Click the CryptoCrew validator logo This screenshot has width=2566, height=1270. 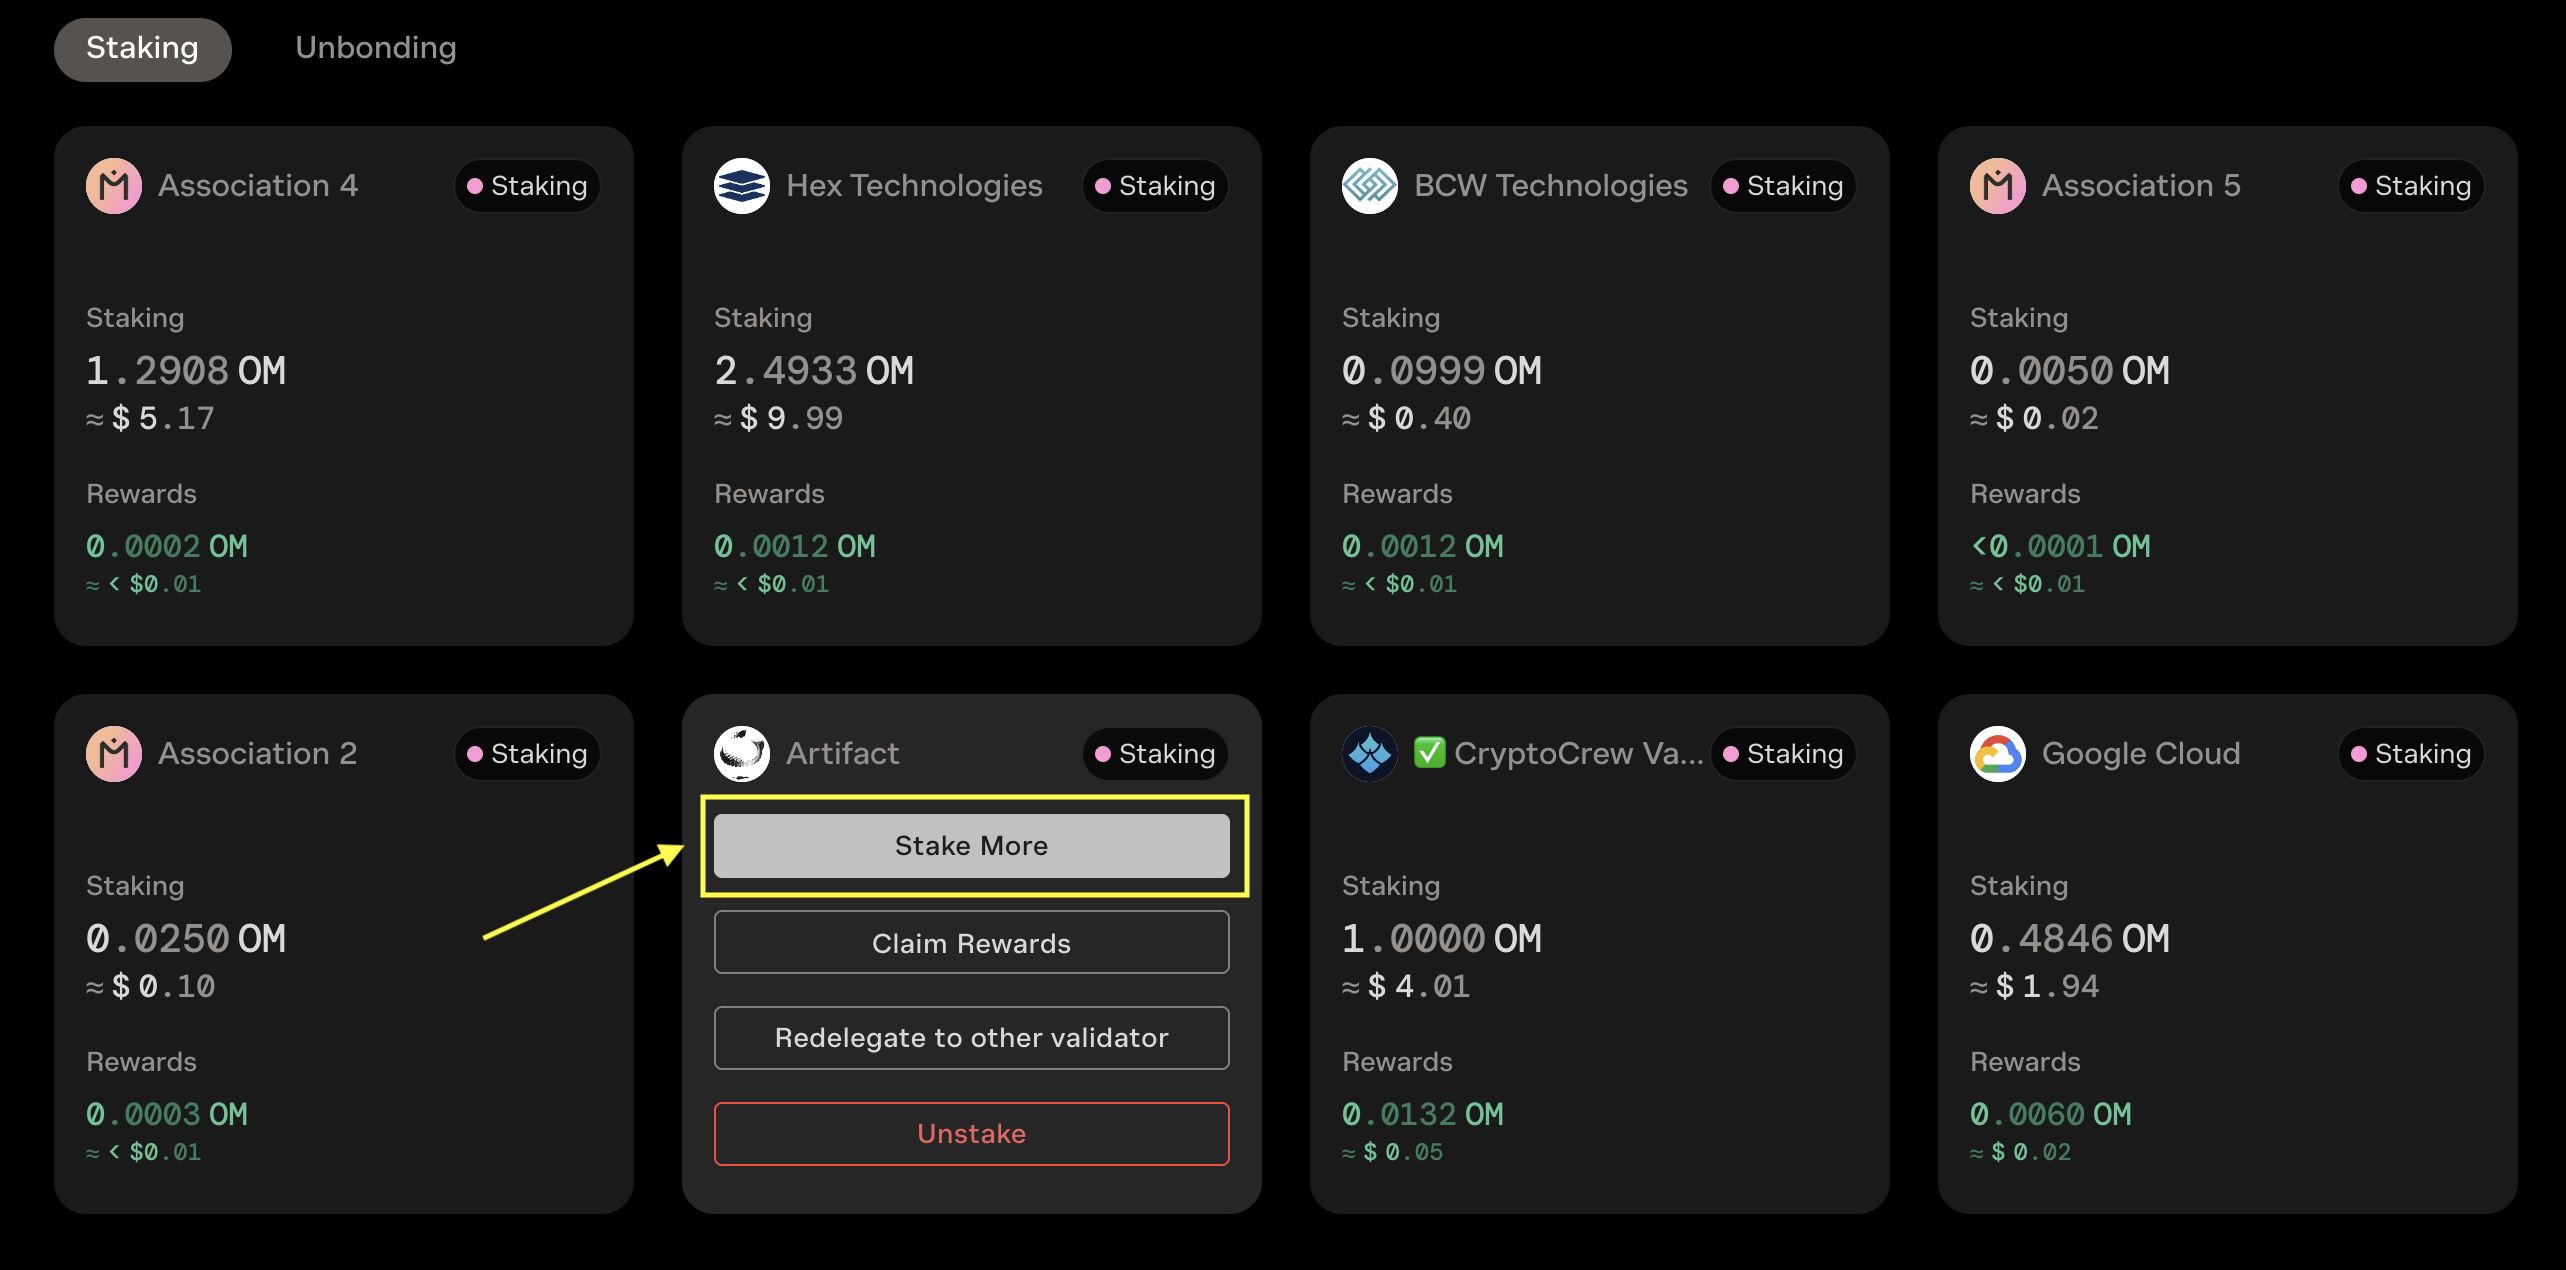(x=1370, y=754)
